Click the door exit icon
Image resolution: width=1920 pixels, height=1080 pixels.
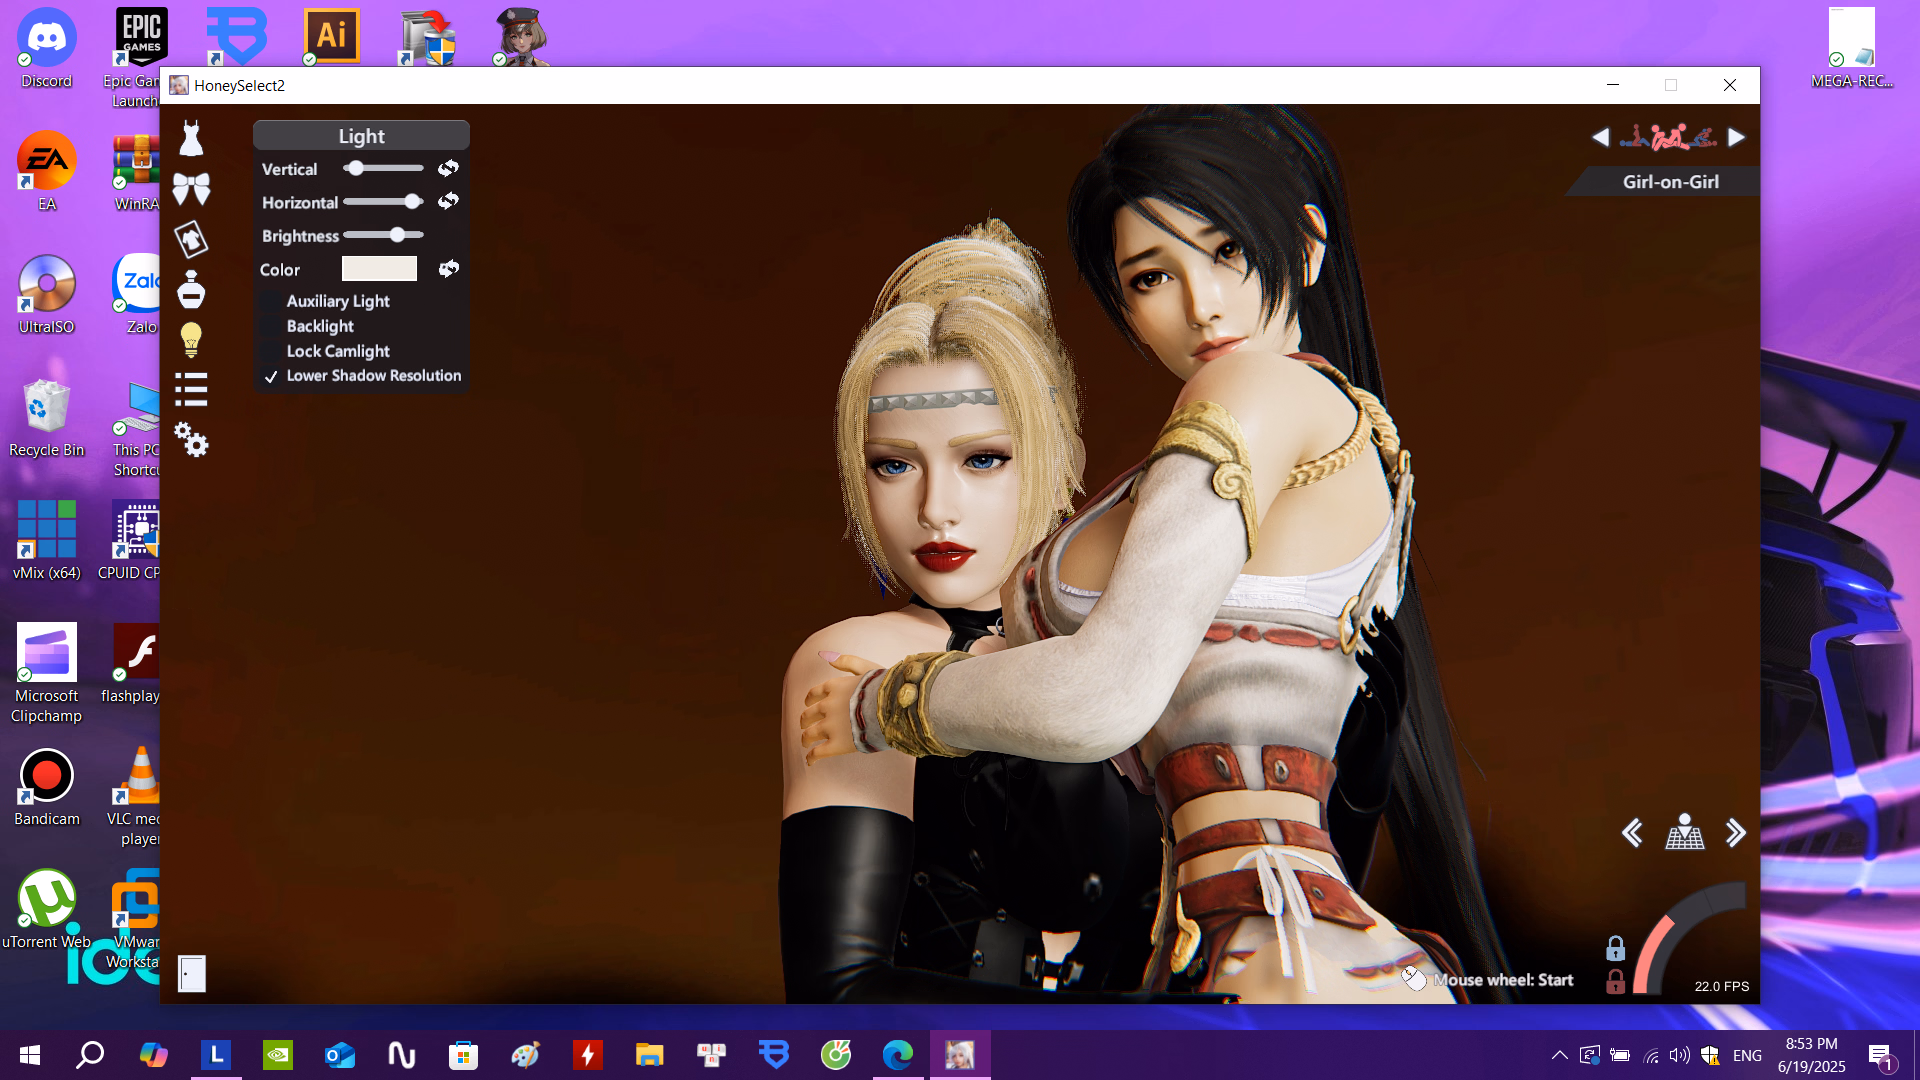pyautogui.click(x=191, y=973)
